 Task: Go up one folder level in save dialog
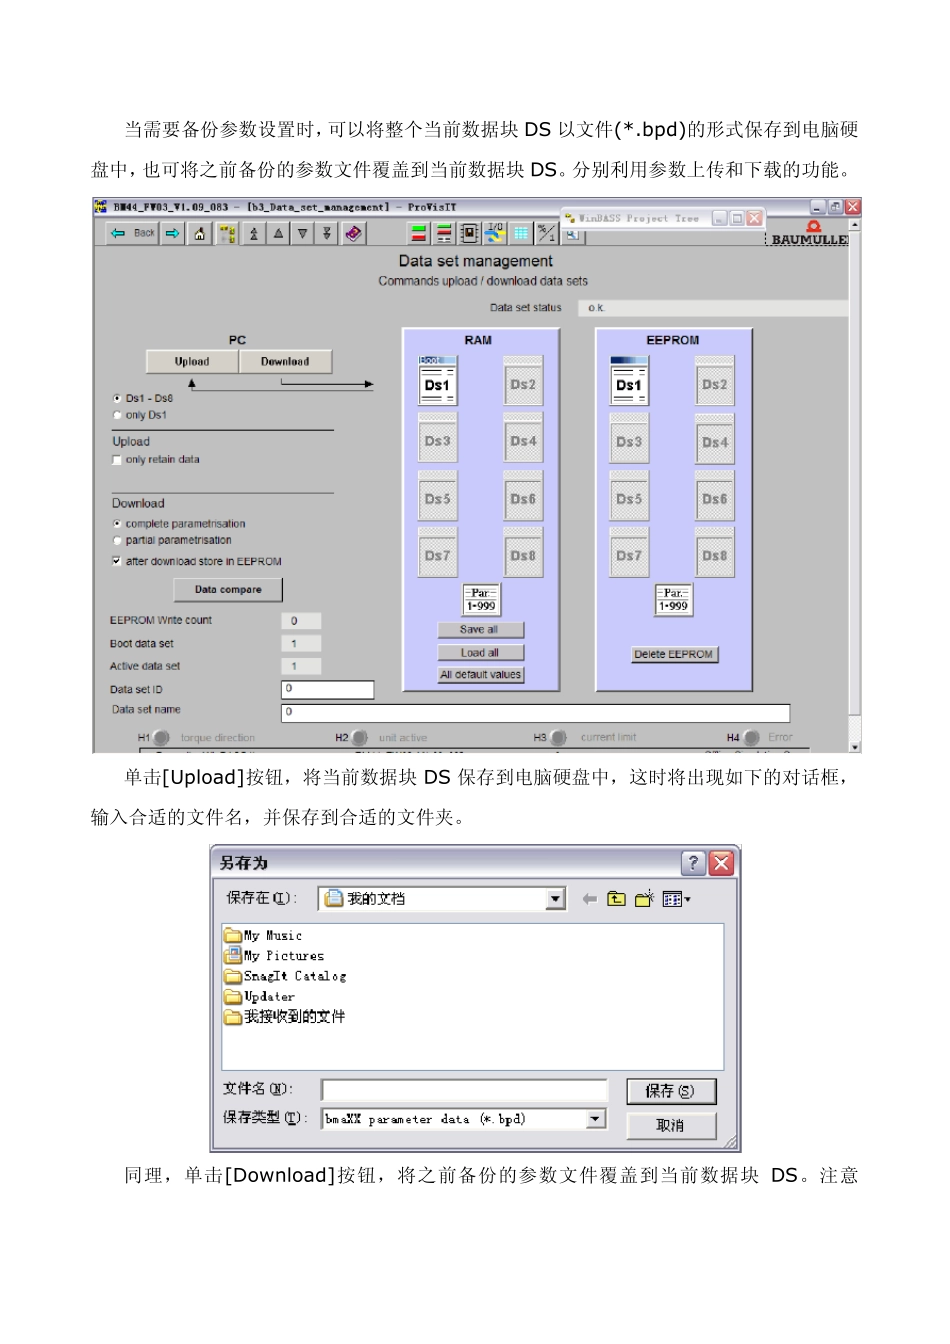617,899
